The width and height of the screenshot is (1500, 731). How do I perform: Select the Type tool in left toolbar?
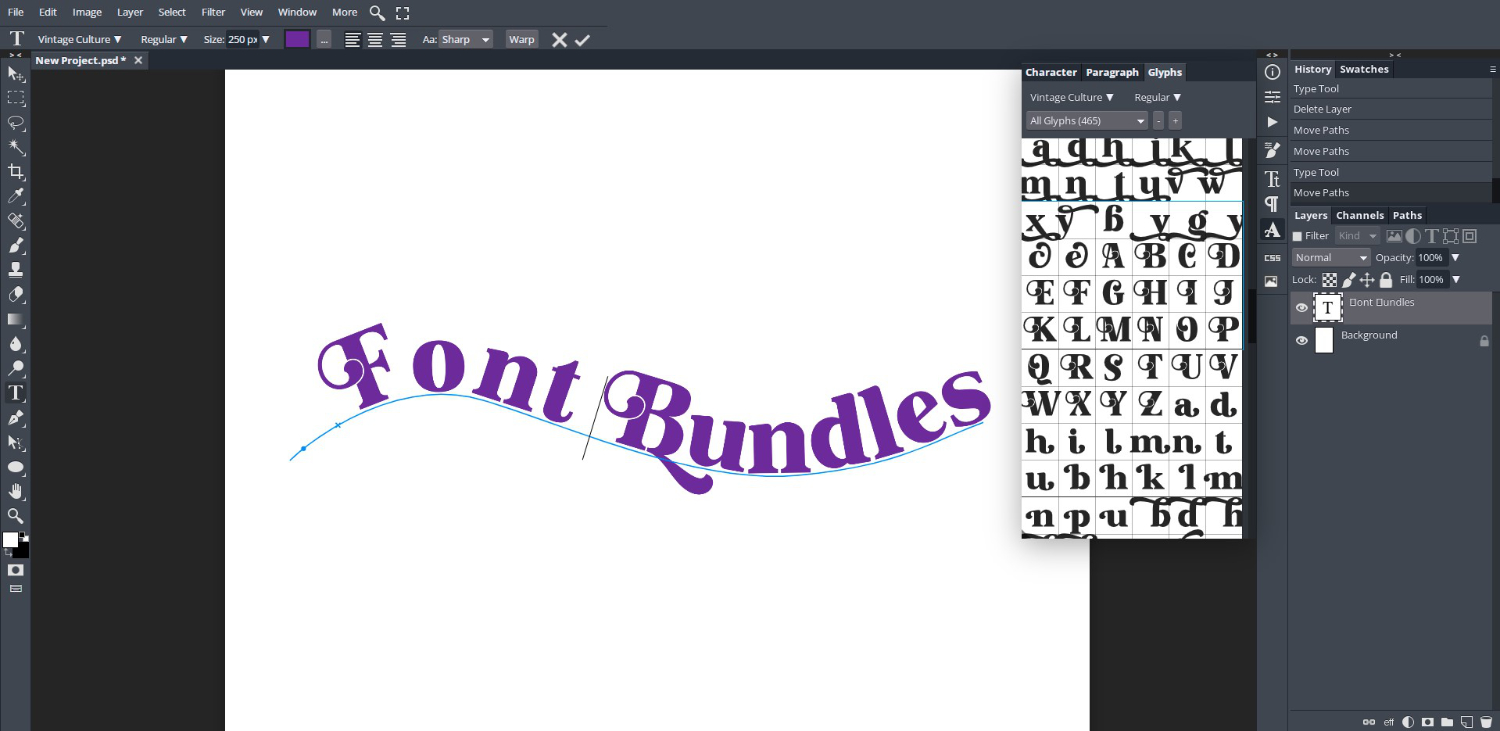click(16, 393)
